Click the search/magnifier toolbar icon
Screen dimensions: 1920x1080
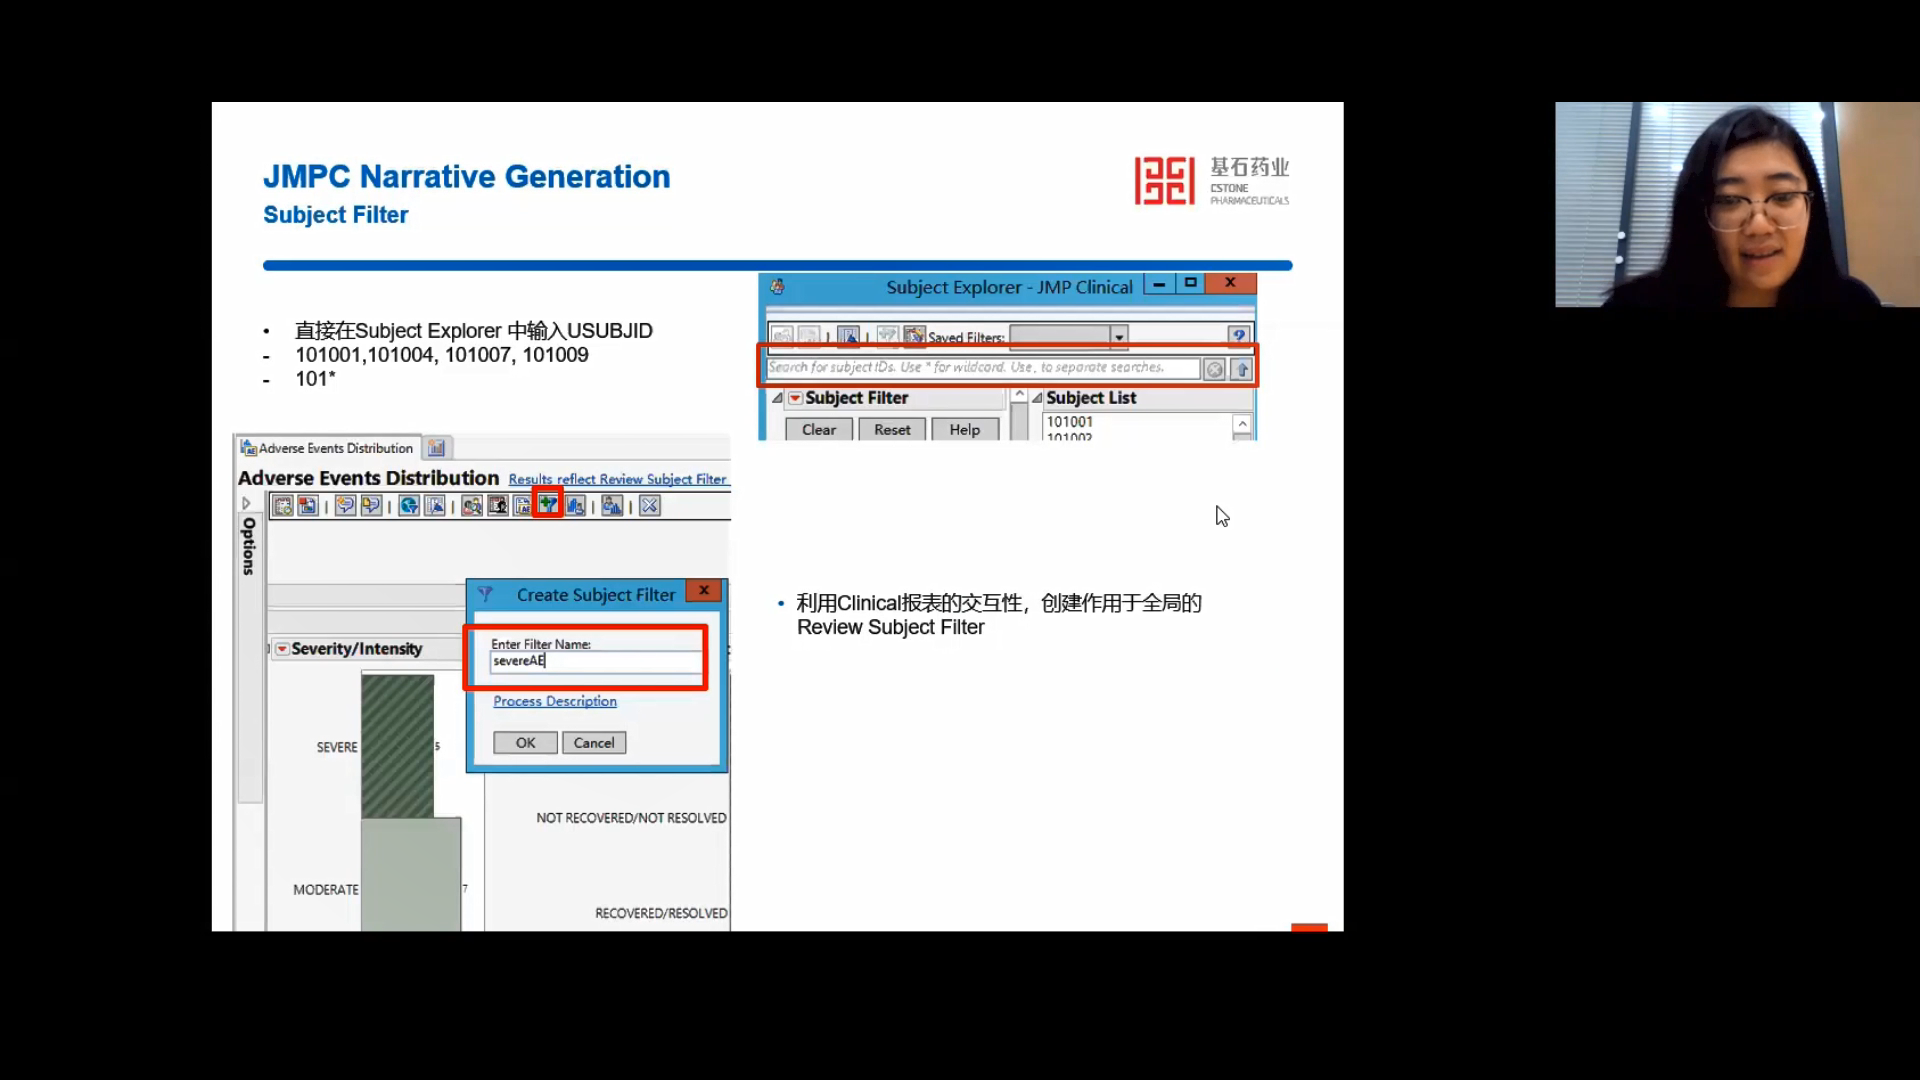473,505
